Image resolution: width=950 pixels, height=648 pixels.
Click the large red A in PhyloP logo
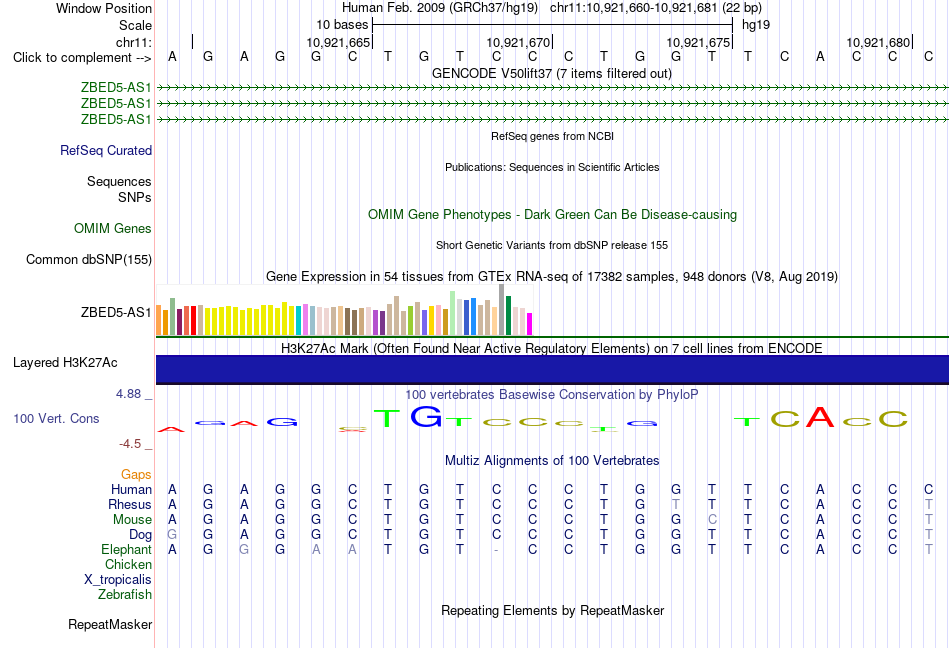click(x=820, y=417)
